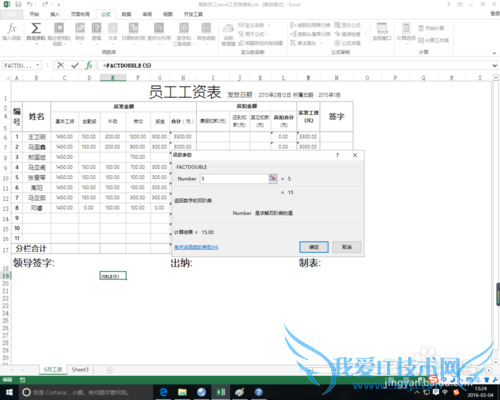The height and width of the screenshot is (400, 500).
Task: Click the formula bar showing =FACTDOUBLE(5)
Action: (x=294, y=65)
